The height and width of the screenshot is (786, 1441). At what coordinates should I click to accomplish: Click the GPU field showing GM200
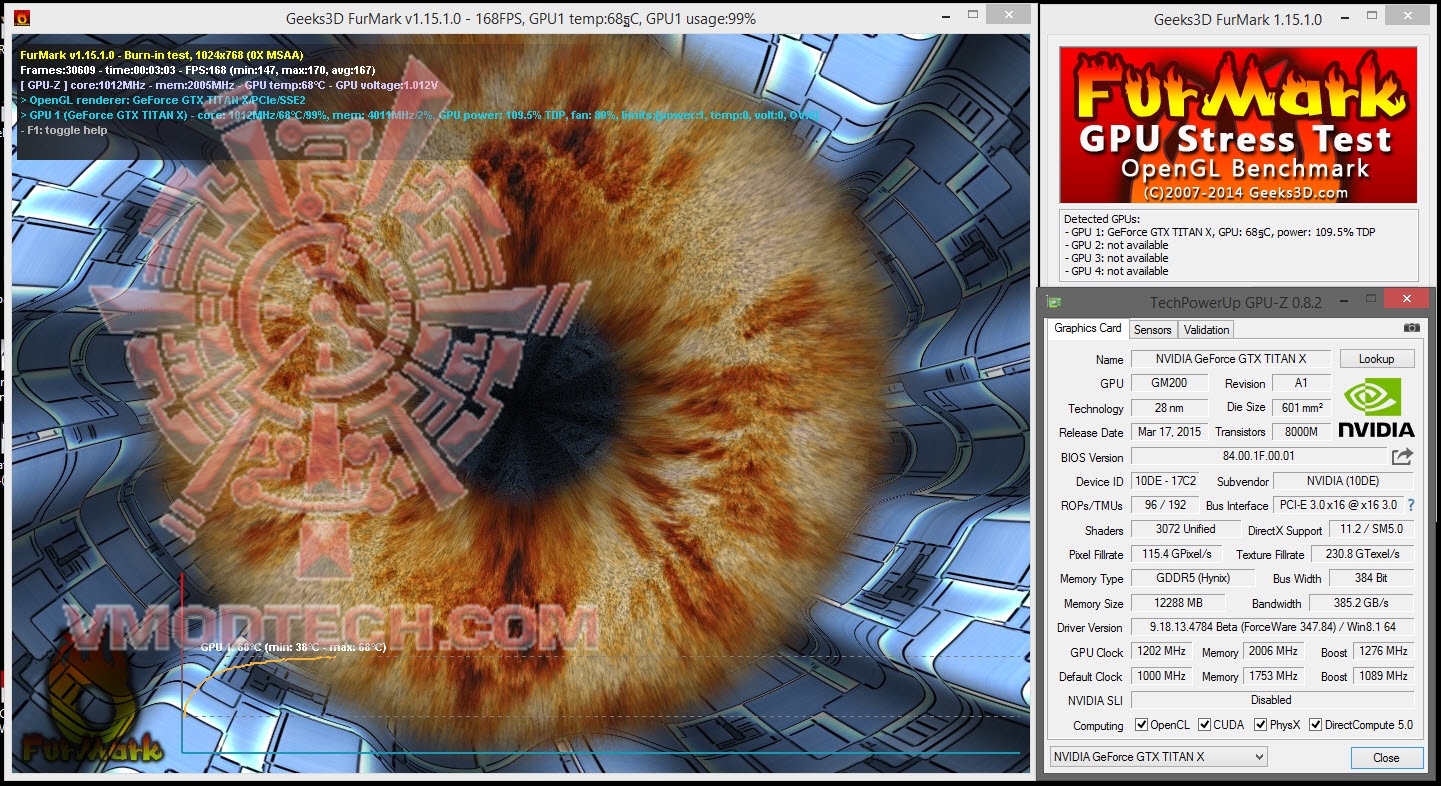pos(1170,383)
